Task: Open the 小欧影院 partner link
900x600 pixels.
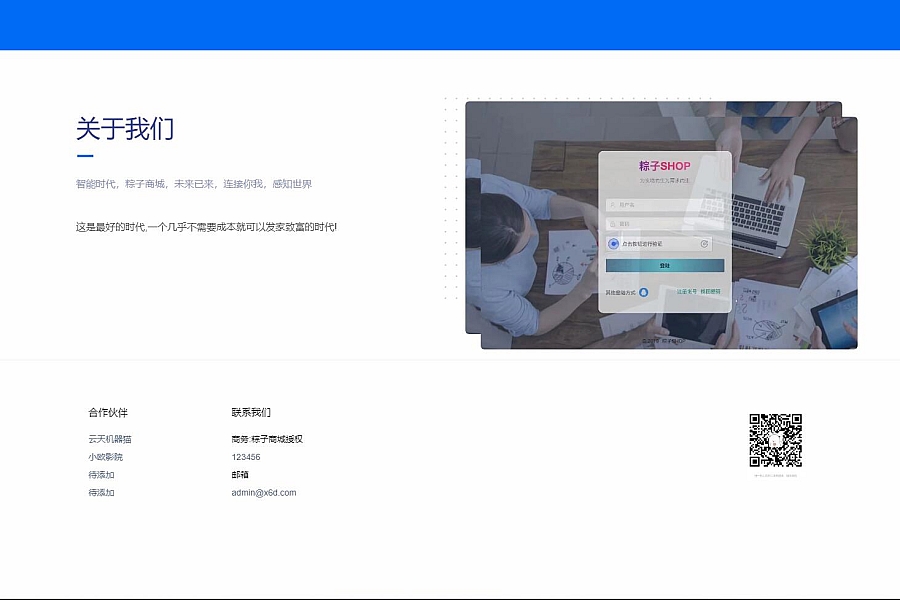Action: click(x=106, y=457)
